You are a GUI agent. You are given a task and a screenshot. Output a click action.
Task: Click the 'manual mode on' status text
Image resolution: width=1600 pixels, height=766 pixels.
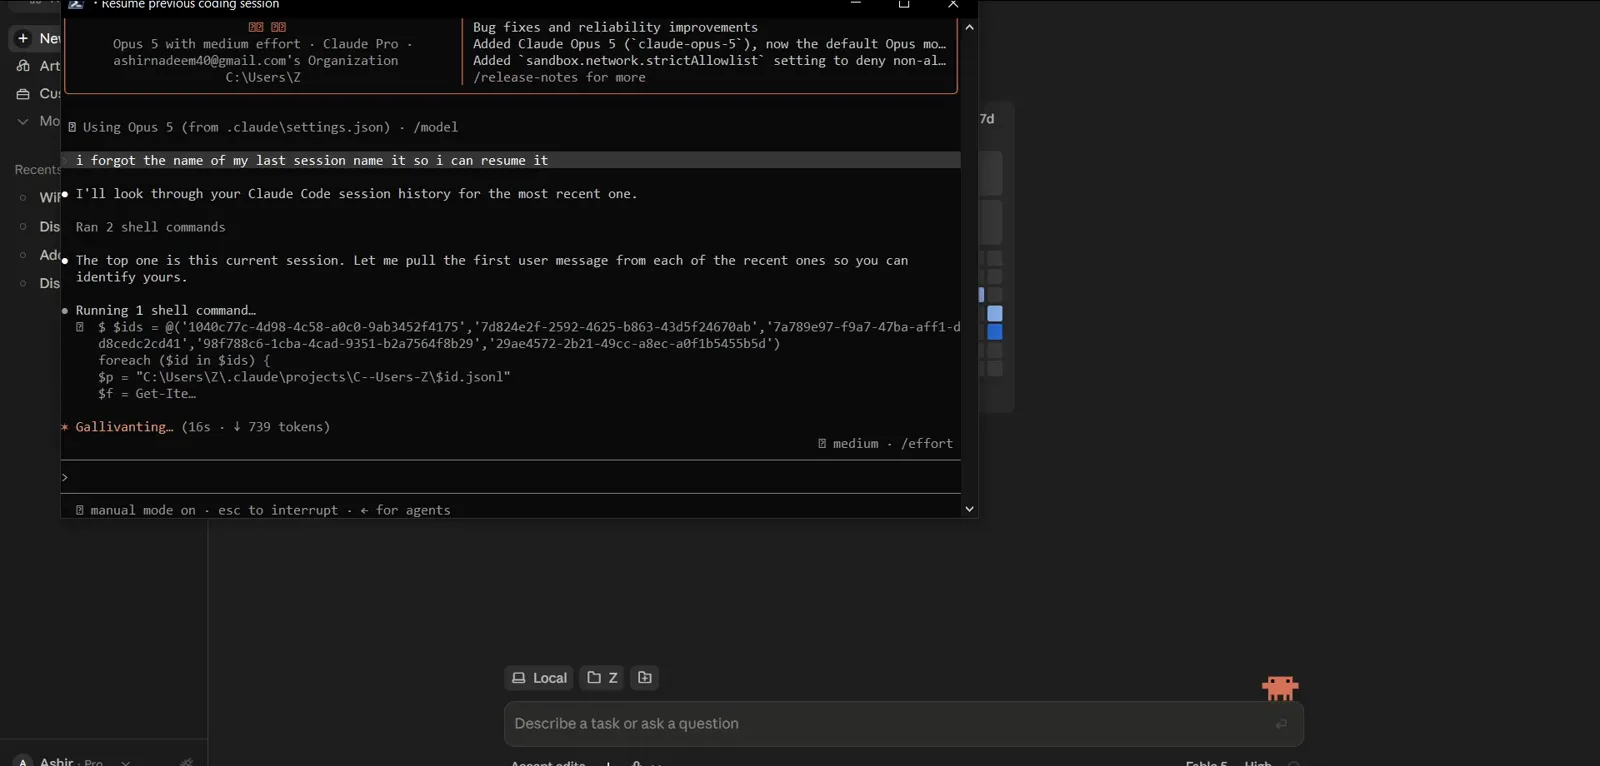point(143,510)
